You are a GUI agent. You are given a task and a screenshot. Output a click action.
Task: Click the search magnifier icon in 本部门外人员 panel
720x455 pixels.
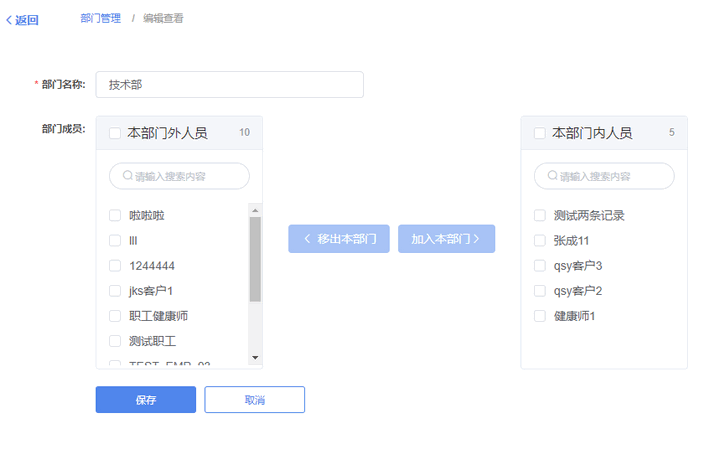[128, 175]
